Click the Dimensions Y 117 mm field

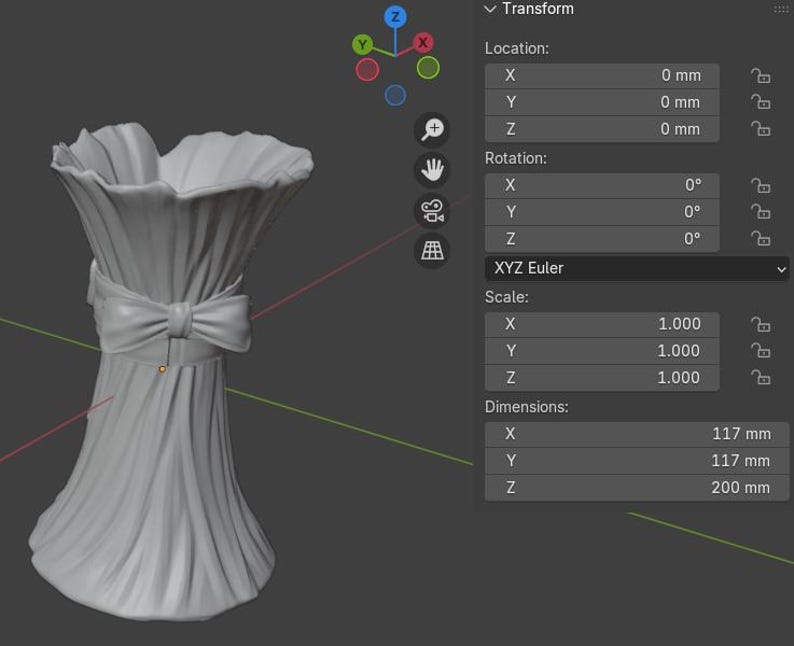[x=637, y=461]
